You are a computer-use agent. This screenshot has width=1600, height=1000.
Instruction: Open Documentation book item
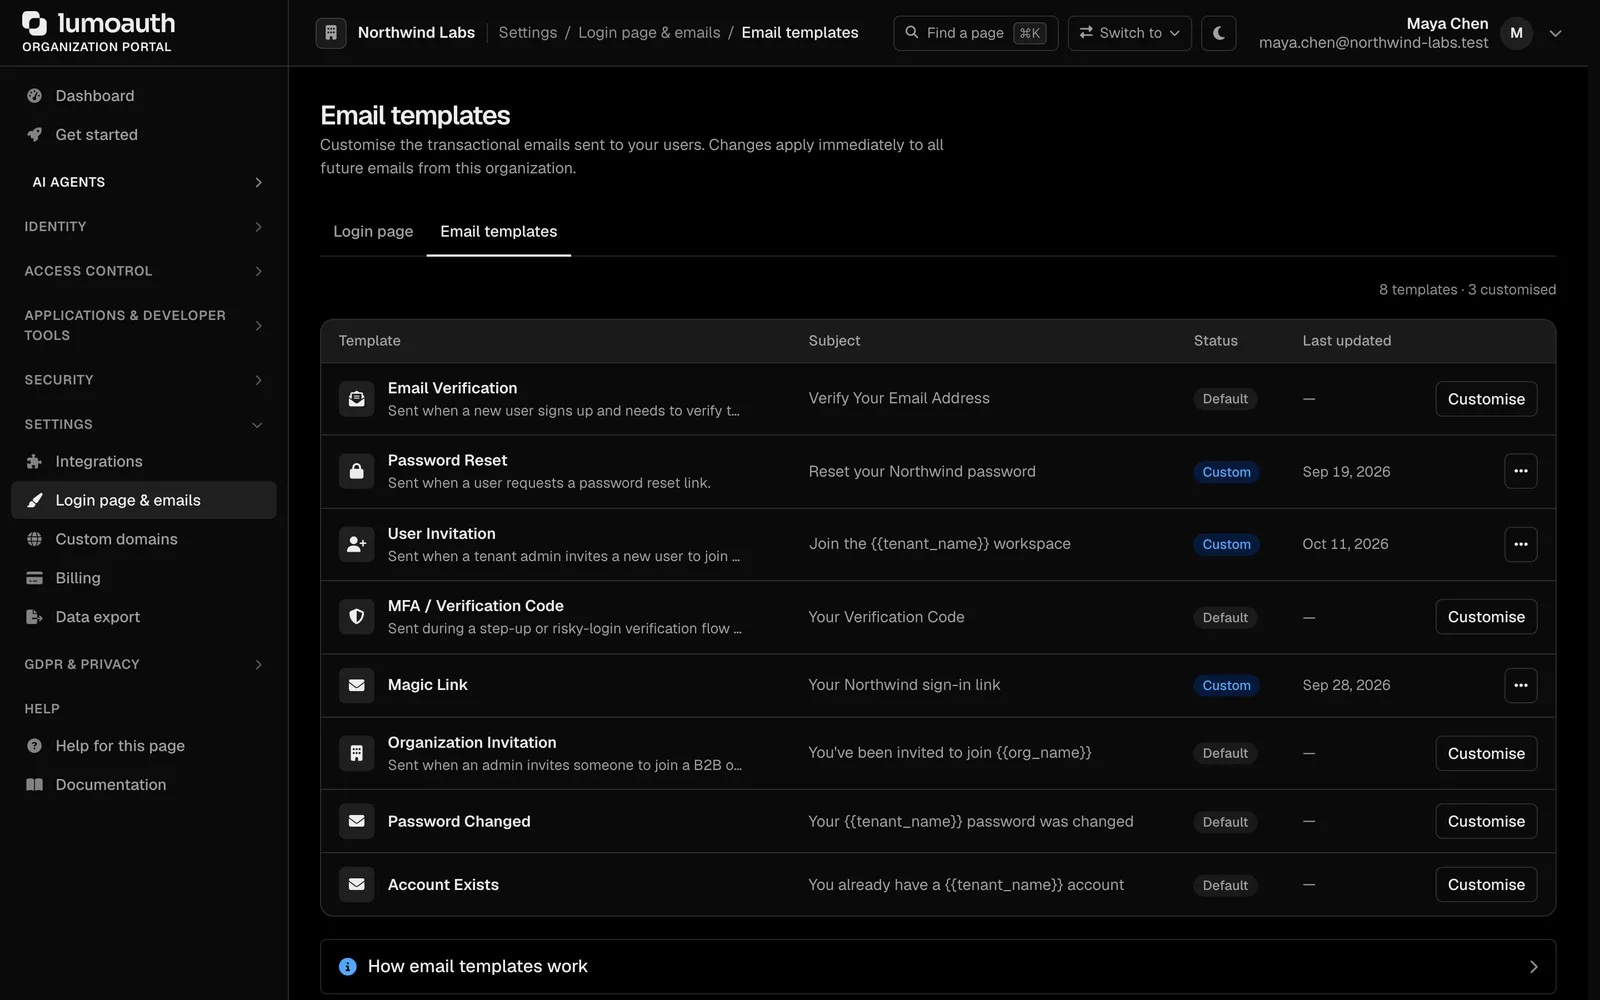(144, 785)
